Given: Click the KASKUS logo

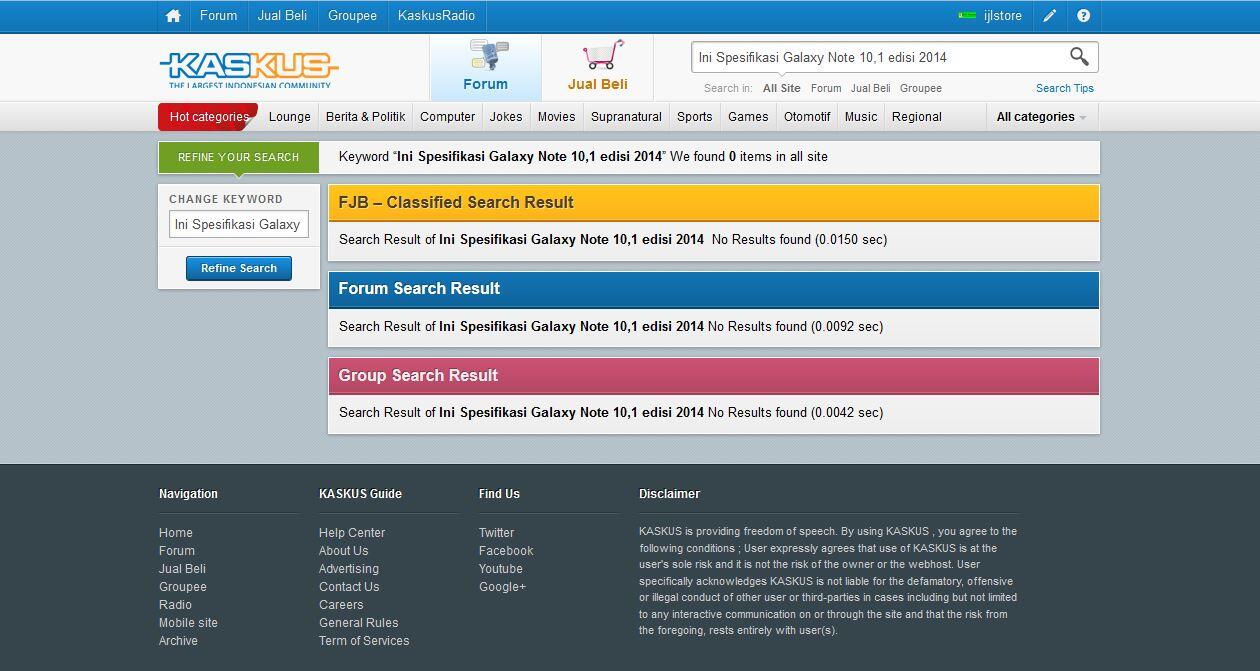Looking at the screenshot, I should pyautogui.click(x=249, y=67).
